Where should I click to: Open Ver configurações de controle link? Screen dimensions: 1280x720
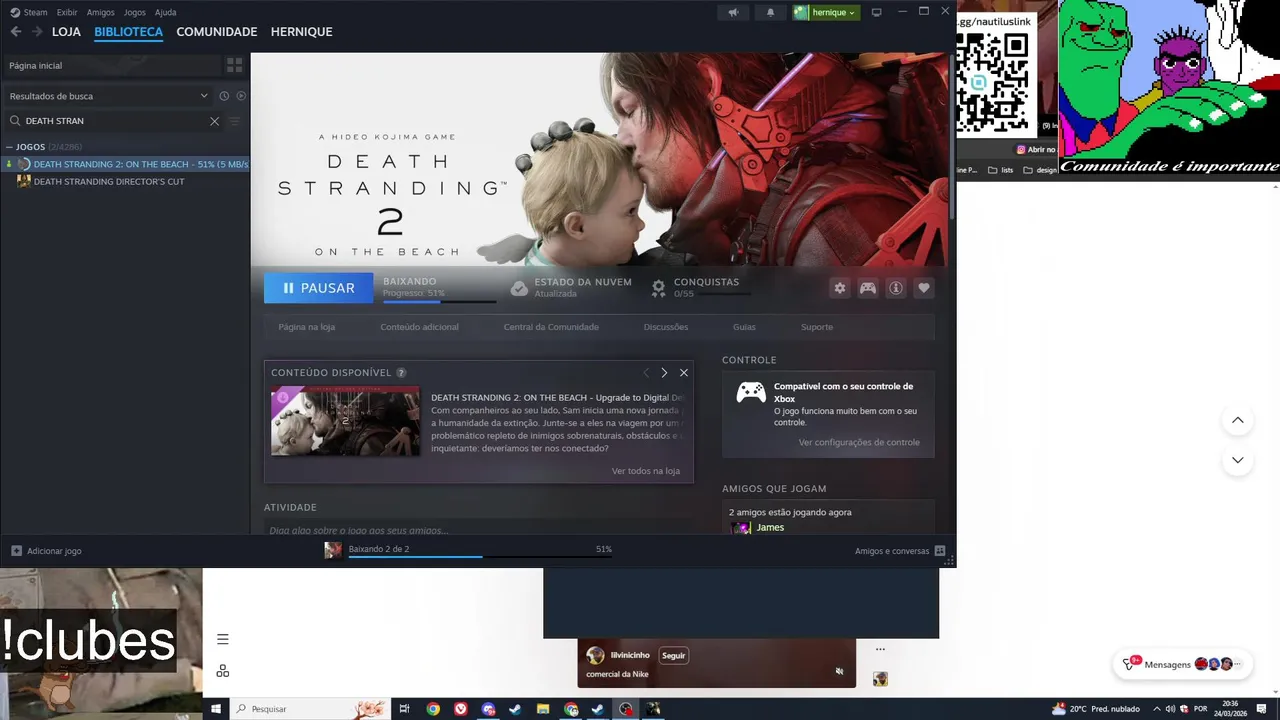point(859,442)
